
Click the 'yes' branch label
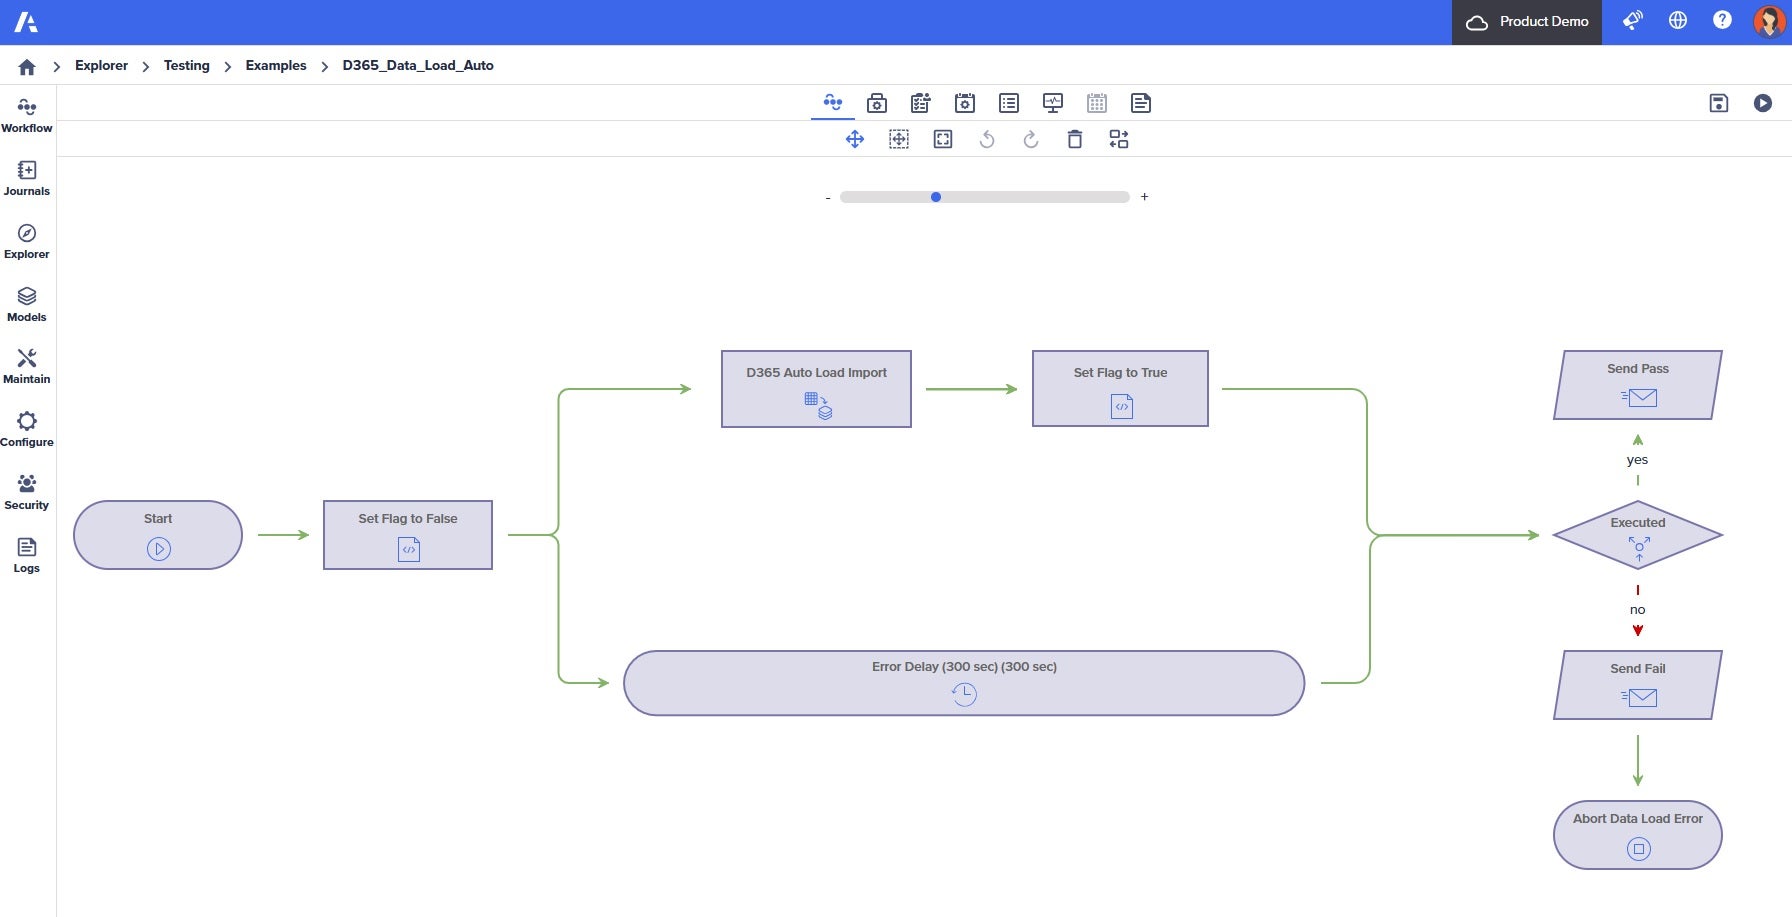pos(1637,460)
